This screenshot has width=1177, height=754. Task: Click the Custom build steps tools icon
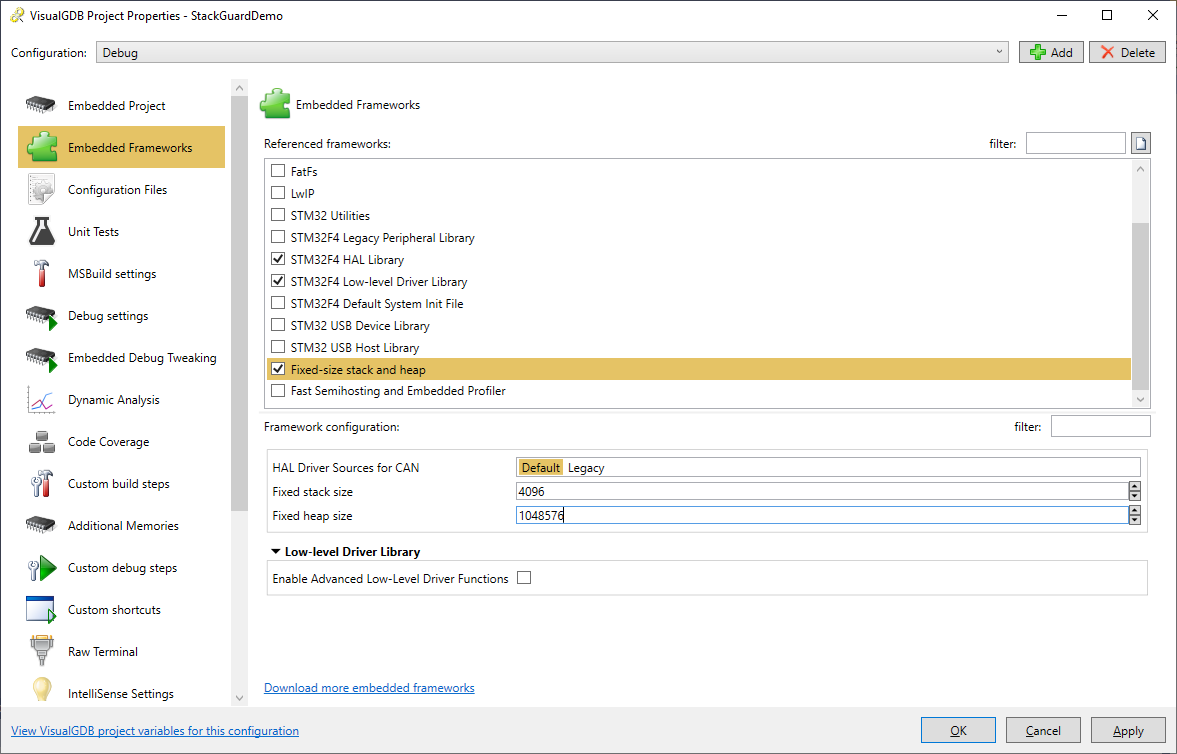41,484
